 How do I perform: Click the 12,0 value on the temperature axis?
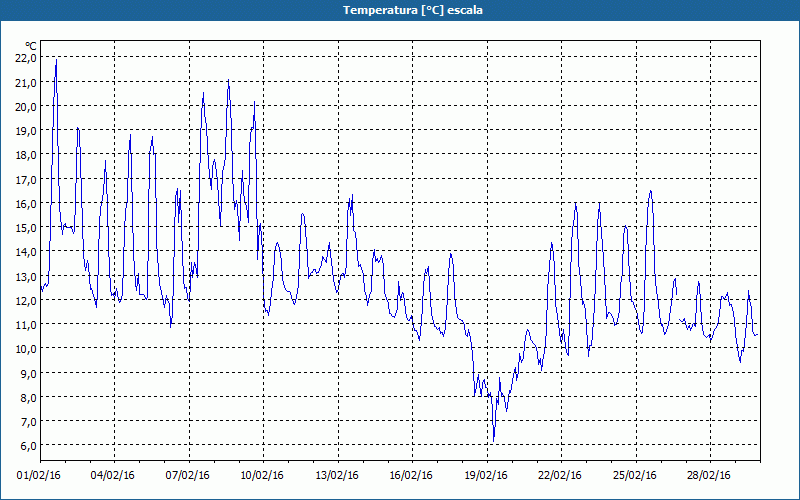[26, 301]
